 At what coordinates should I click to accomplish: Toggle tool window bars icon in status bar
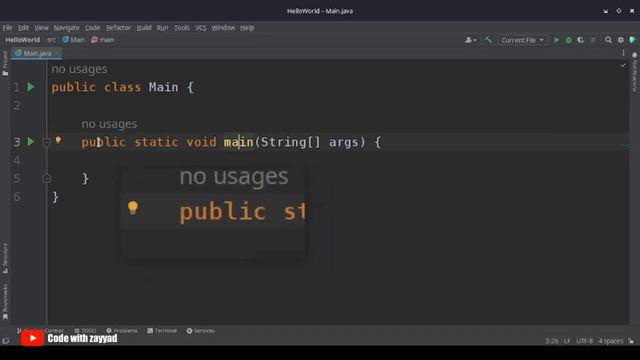(5, 341)
